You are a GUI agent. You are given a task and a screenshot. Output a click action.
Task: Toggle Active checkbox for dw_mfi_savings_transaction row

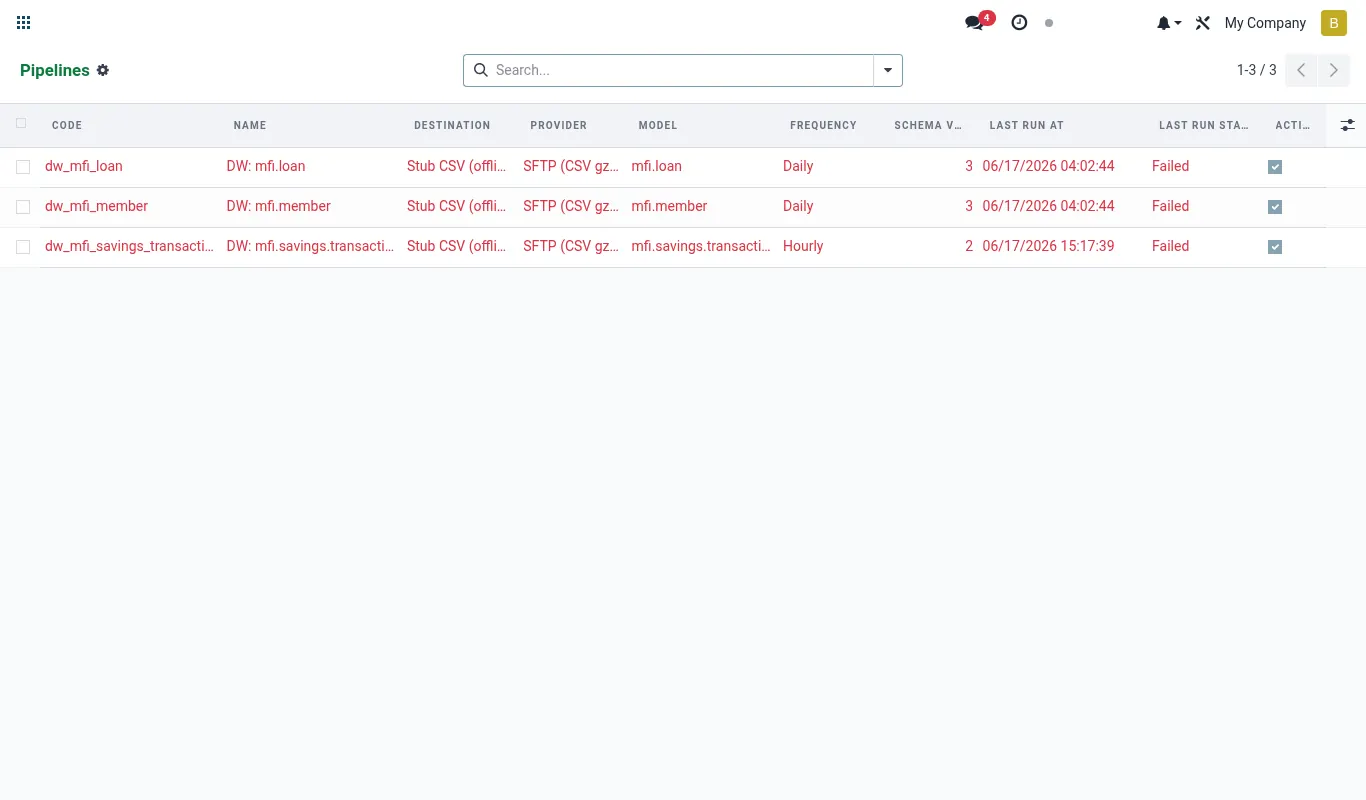[x=1275, y=247]
